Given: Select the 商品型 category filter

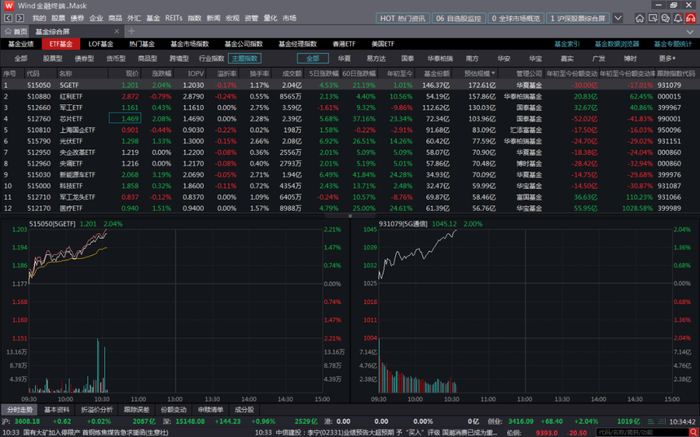Looking at the screenshot, I should click(x=147, y=58).
